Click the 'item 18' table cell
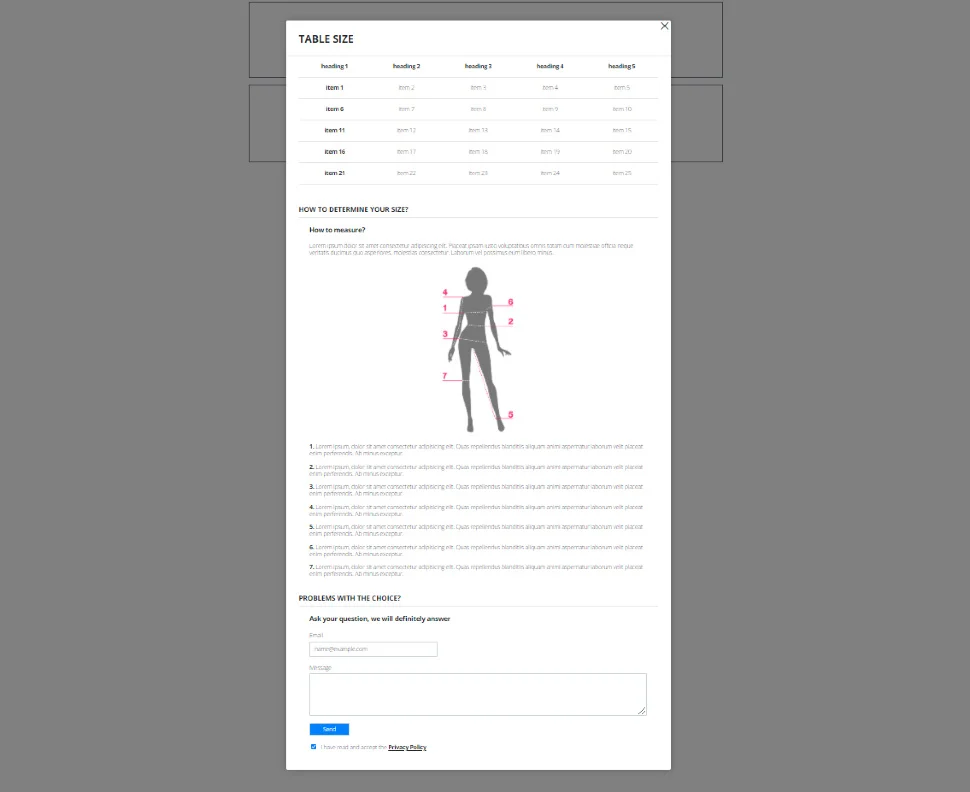 [478, 152]
